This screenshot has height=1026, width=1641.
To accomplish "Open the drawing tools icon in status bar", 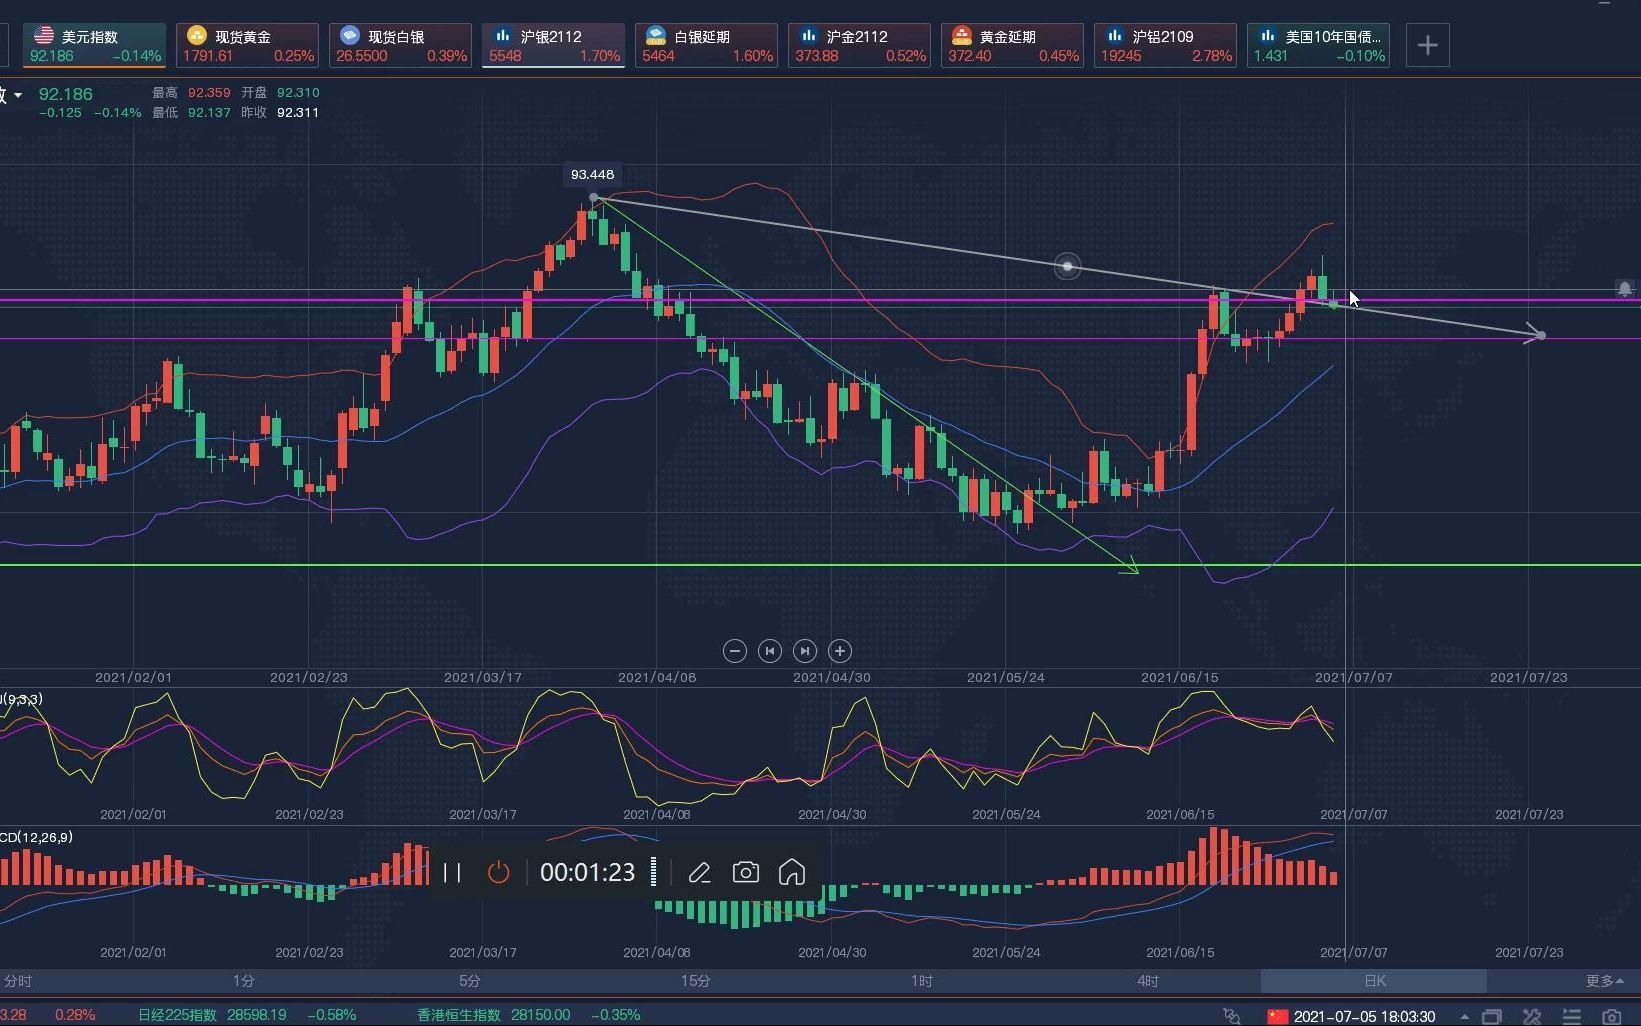I will click(1532, 1016).
